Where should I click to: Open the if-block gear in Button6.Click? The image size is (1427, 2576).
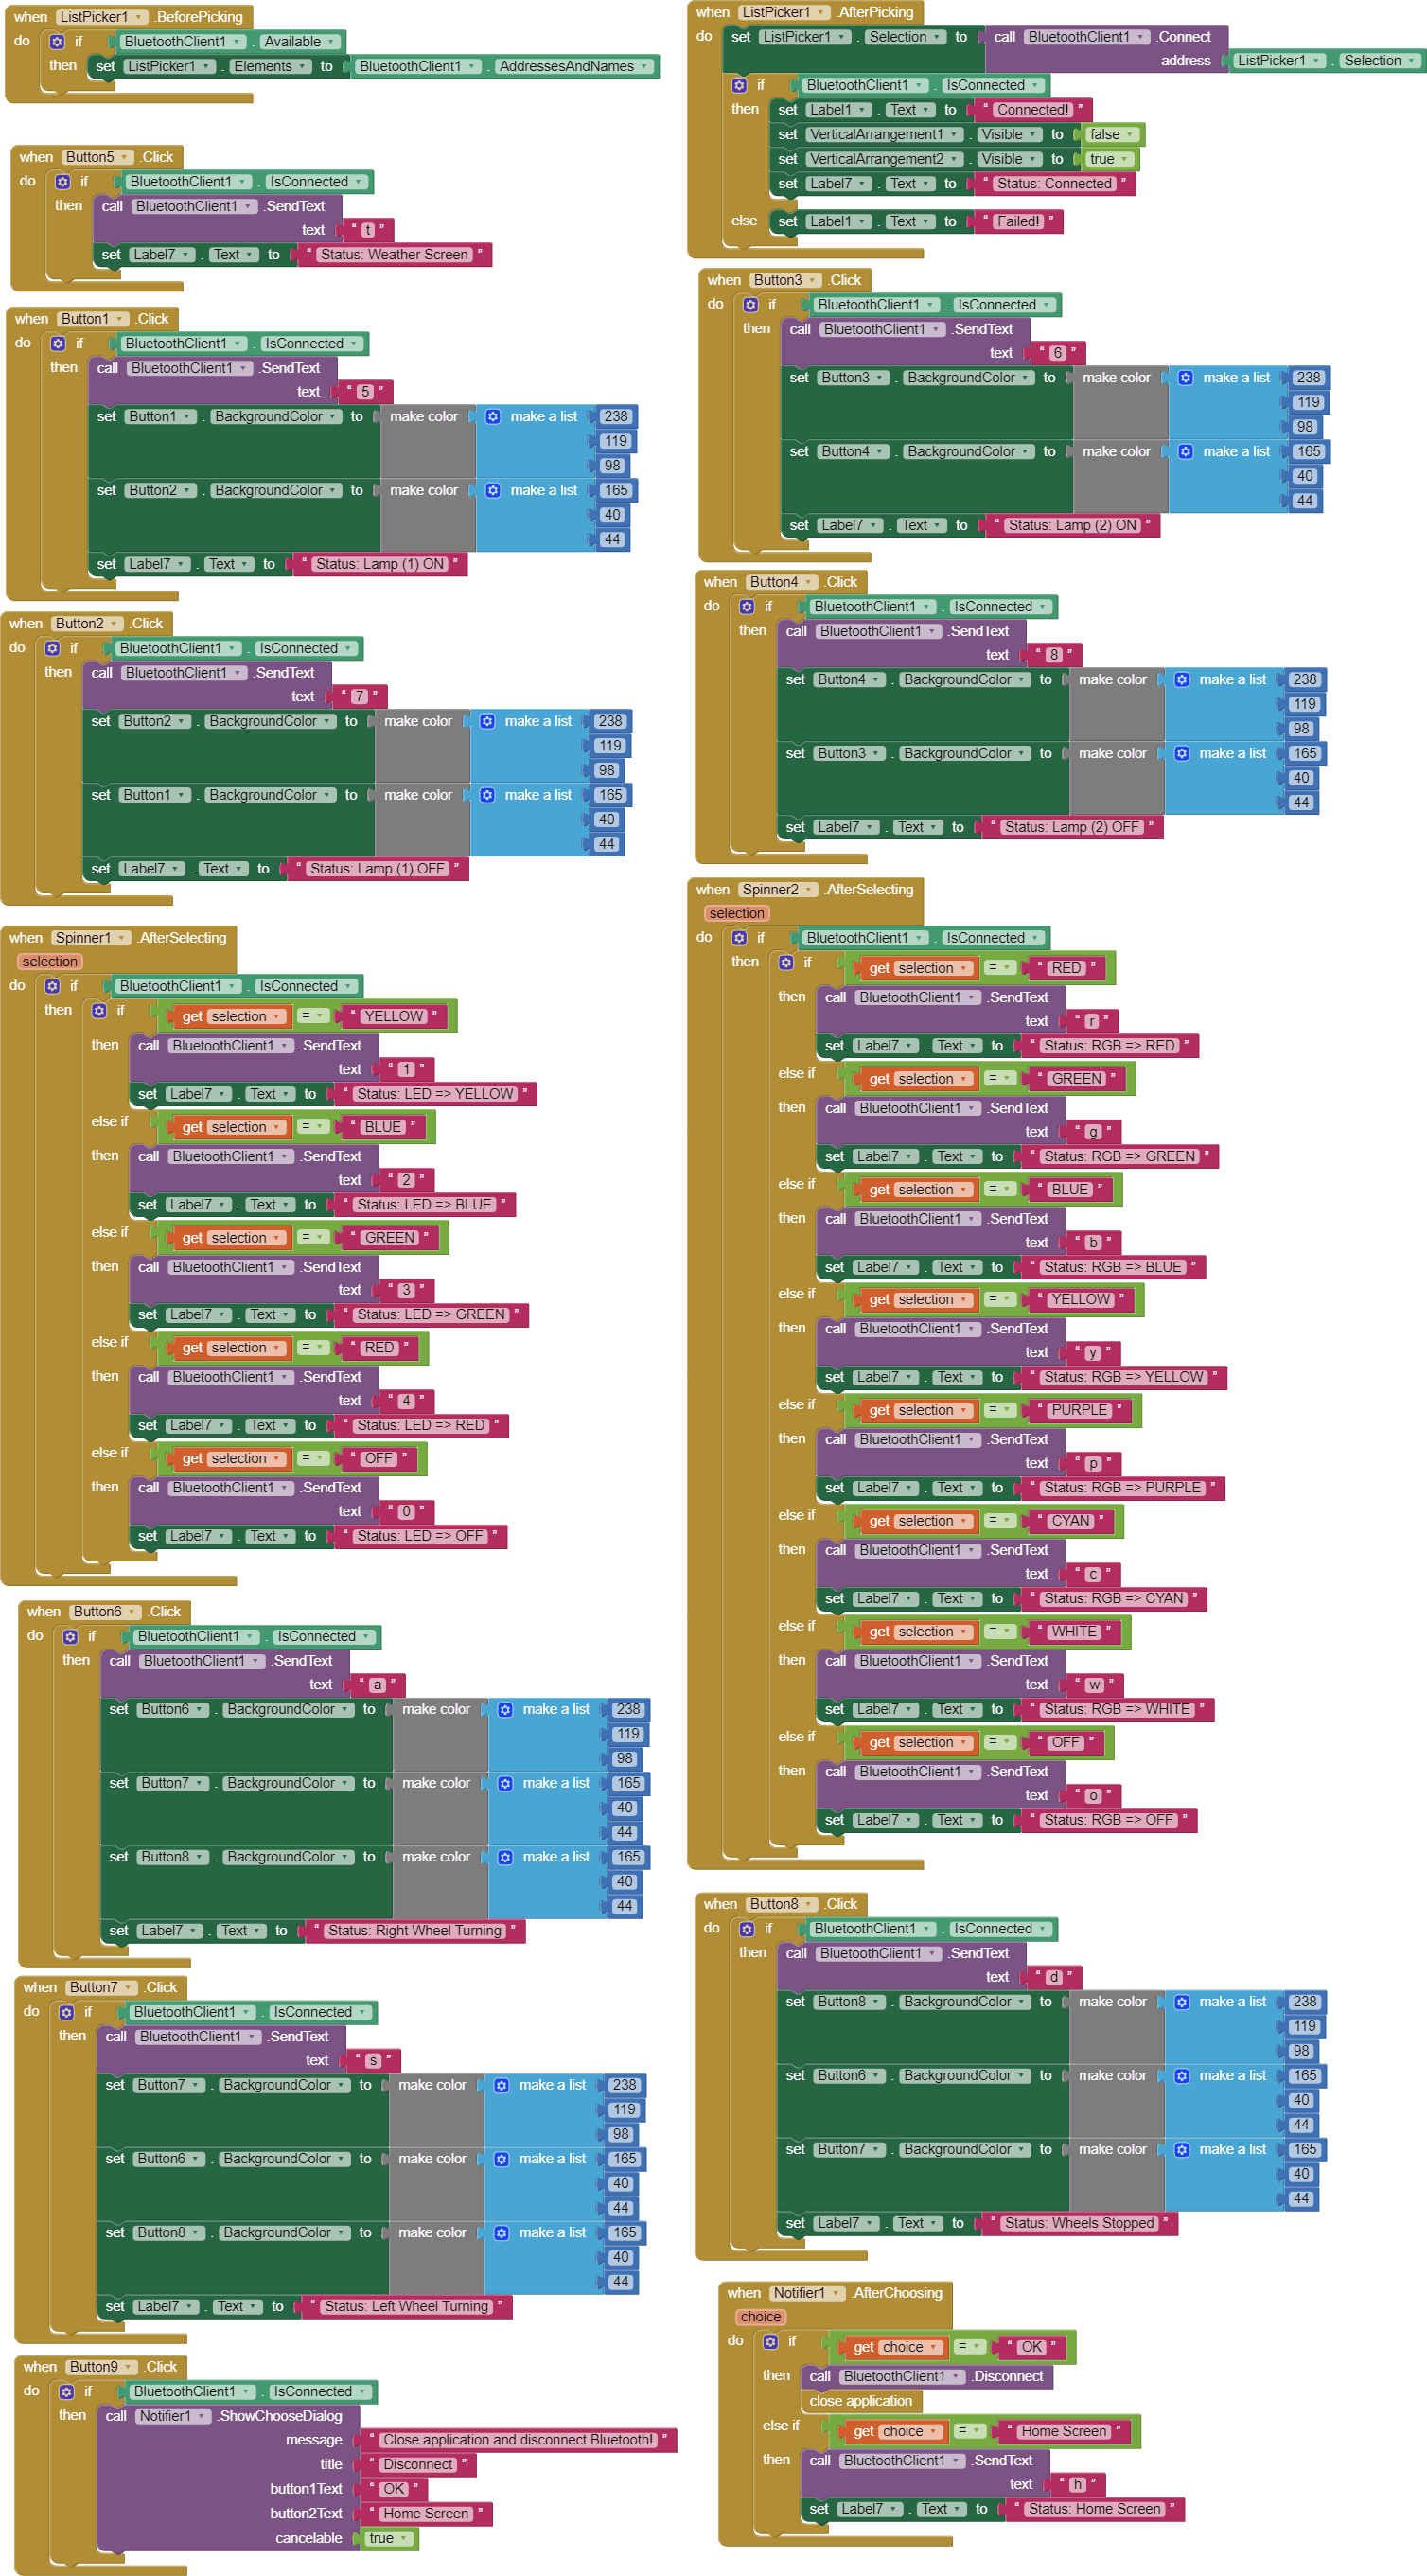70,1637
